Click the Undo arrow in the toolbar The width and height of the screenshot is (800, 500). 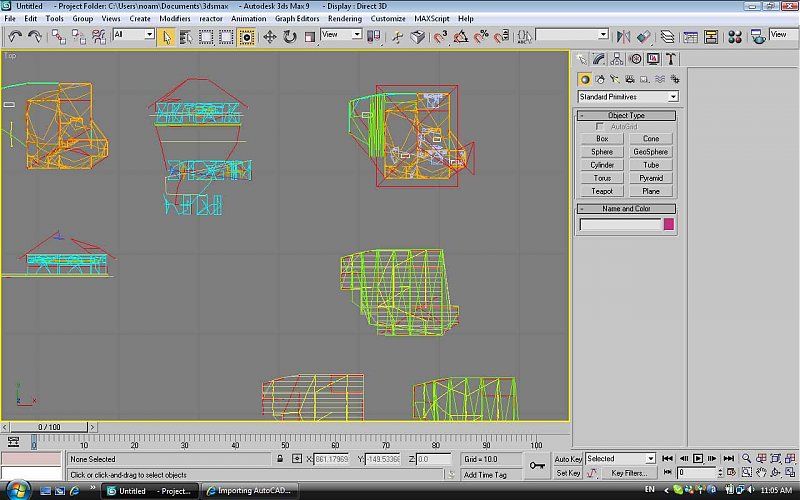tap(14, 36)
